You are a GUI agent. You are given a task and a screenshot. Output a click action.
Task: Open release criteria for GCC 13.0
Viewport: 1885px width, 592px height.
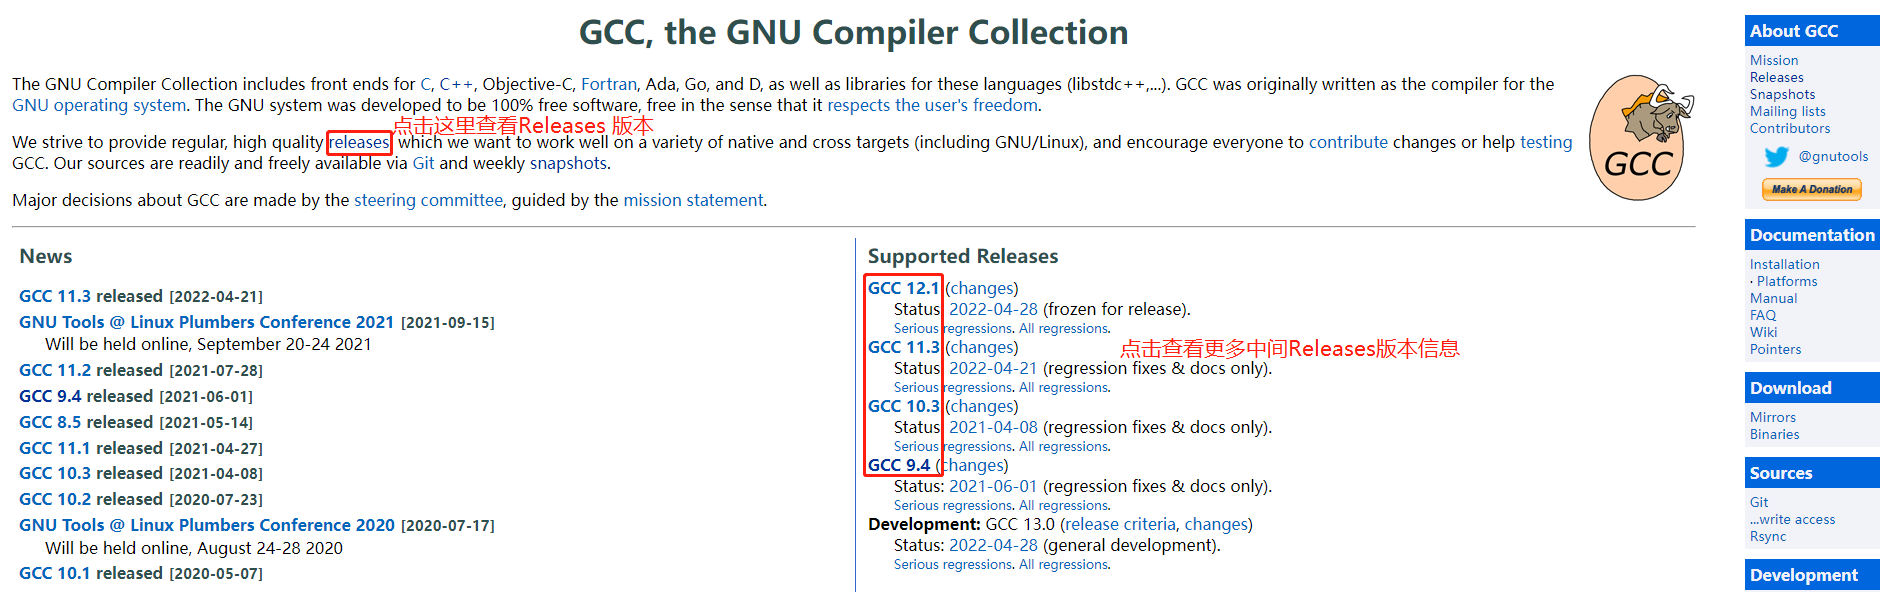pyautogui.click(x=1119, y=523)
